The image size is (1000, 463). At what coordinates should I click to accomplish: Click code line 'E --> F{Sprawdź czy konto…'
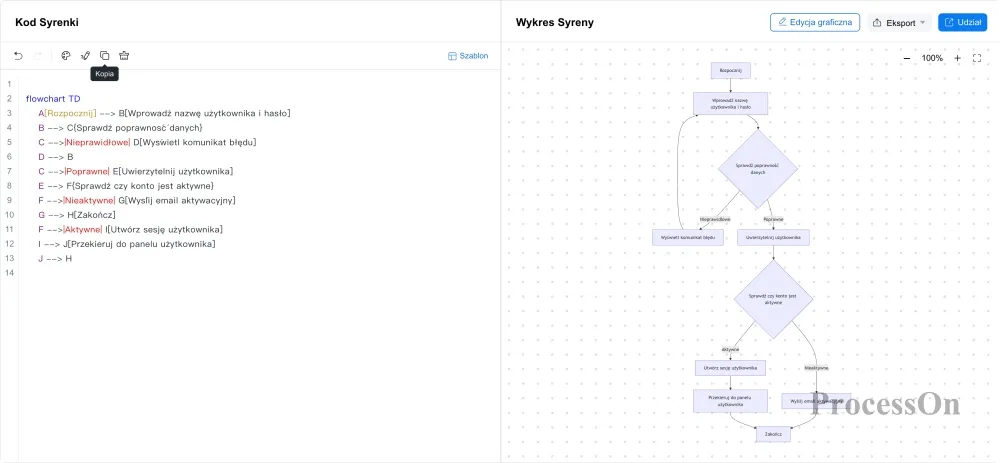(126, 186)
